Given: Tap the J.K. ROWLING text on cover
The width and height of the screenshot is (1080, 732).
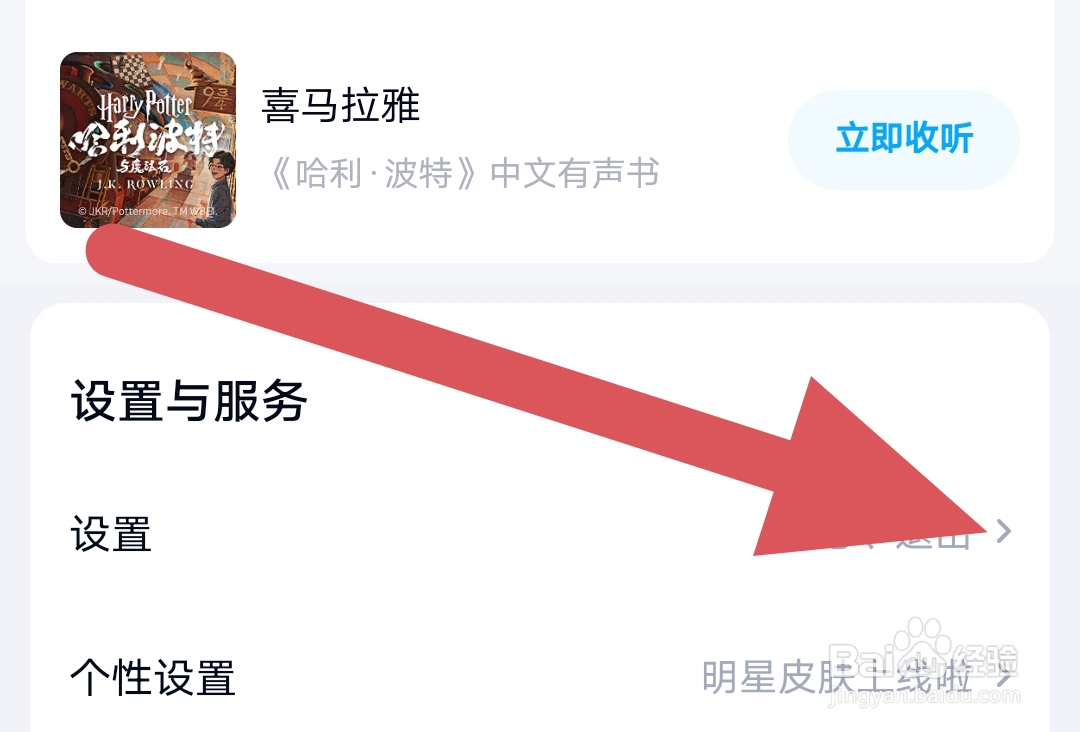Looking at the screenshot, I should click(145, 185).
